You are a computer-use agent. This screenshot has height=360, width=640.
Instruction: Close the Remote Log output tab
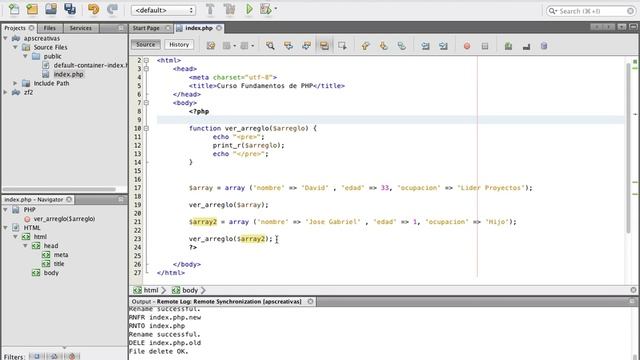(311, 301)
